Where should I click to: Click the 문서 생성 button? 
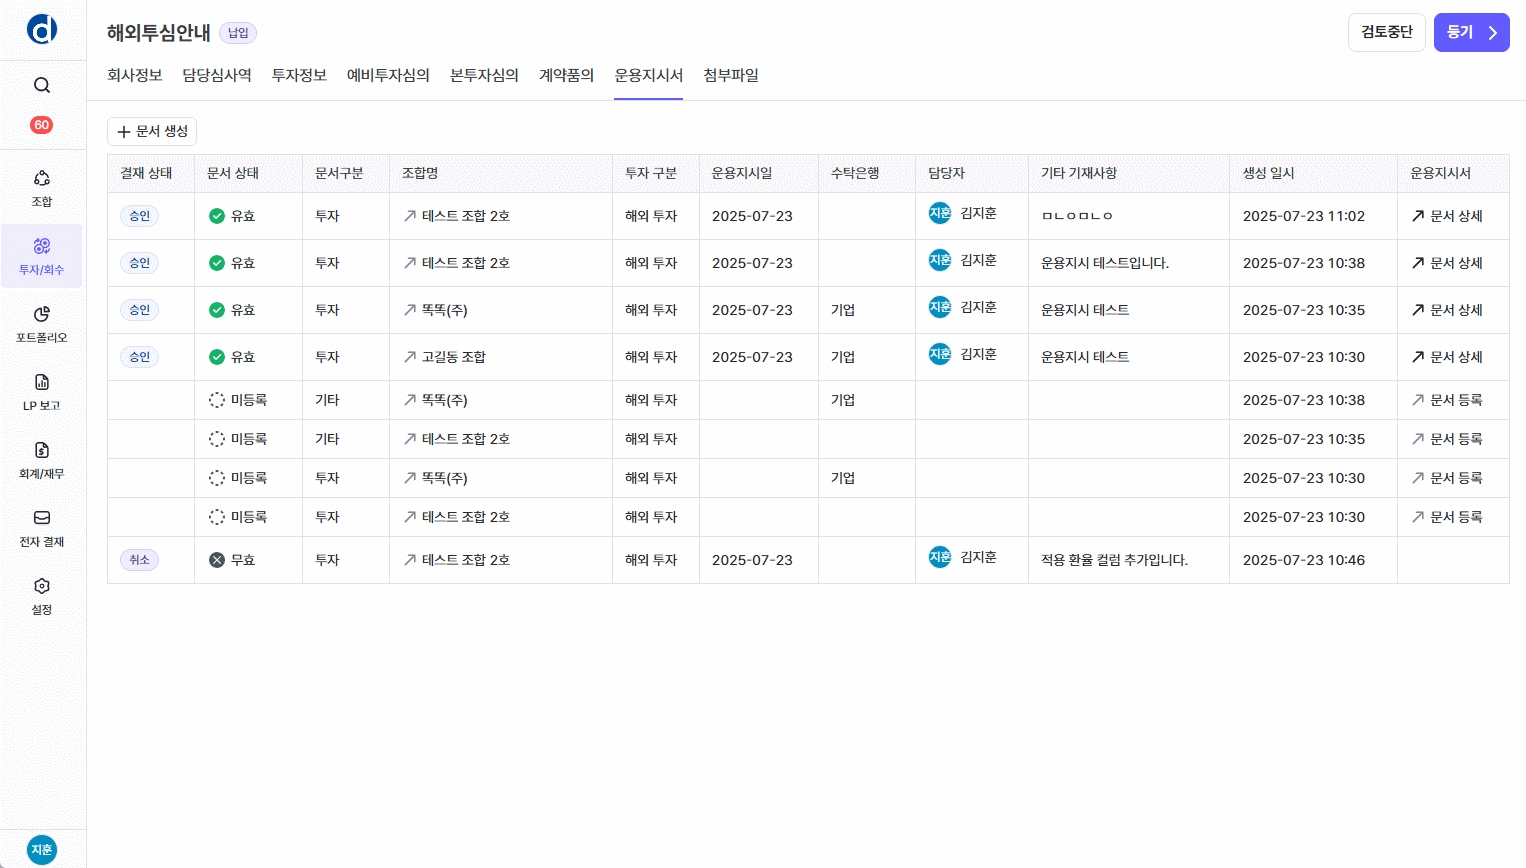[152, 131]
